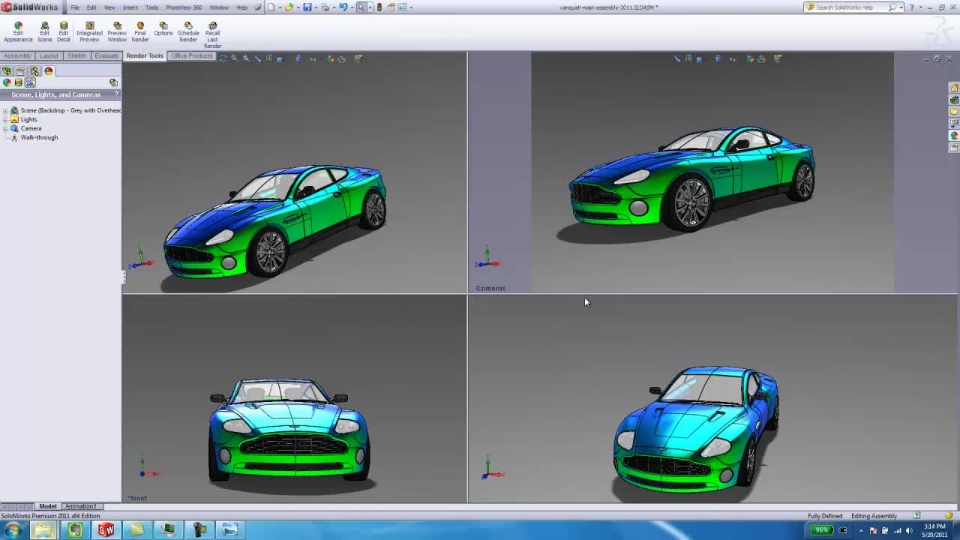The width and height of the screenshot is (960, 540).
Task: Expand the Select tool dropdown arrow
Action: [370, 7]
